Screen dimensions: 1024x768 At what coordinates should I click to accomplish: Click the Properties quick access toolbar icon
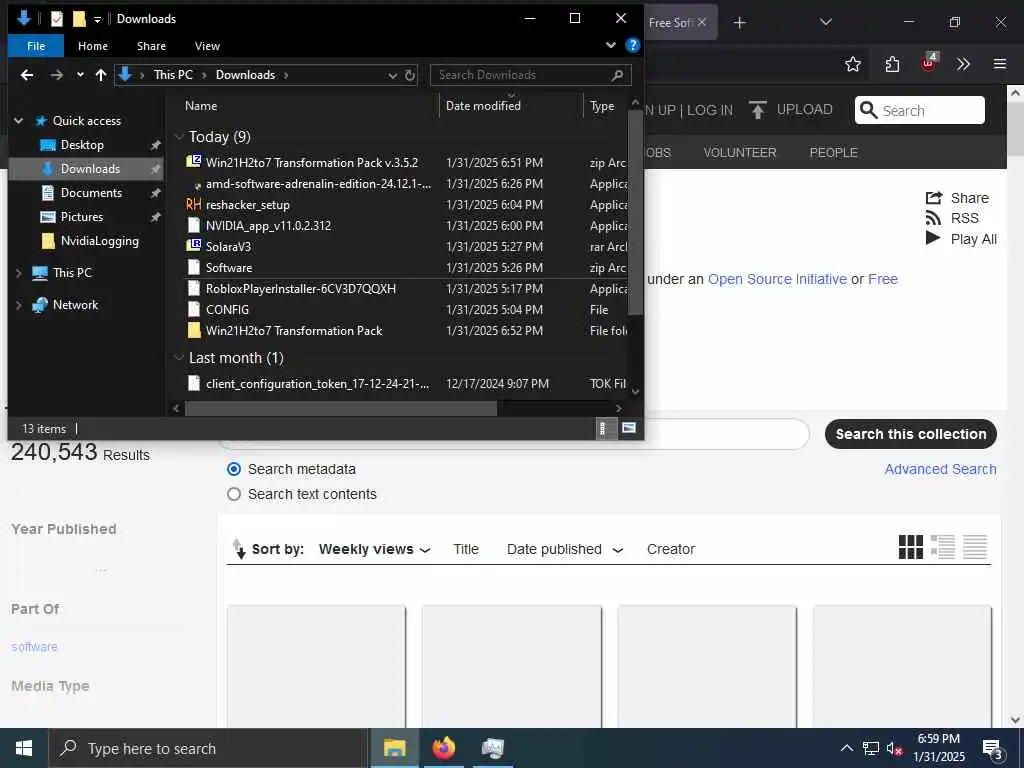click(57, 19)
